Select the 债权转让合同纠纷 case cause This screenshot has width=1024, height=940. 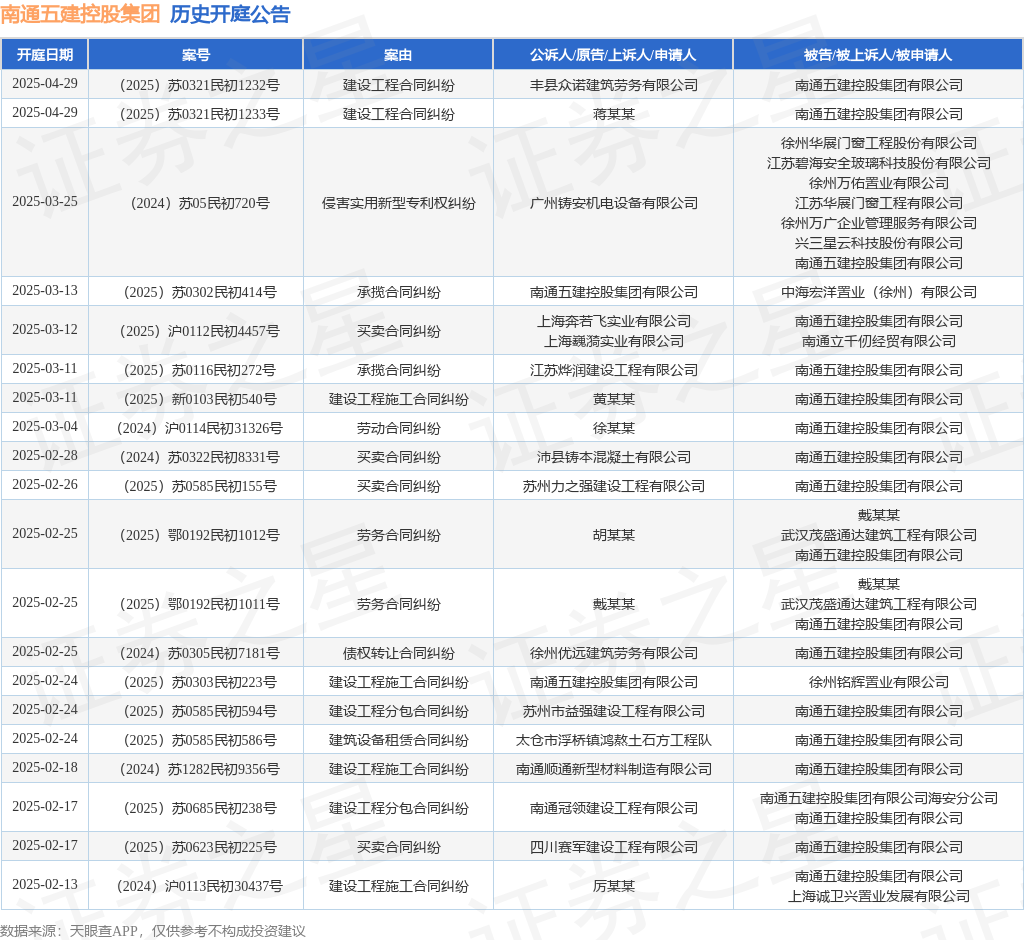tap(398, 653)
